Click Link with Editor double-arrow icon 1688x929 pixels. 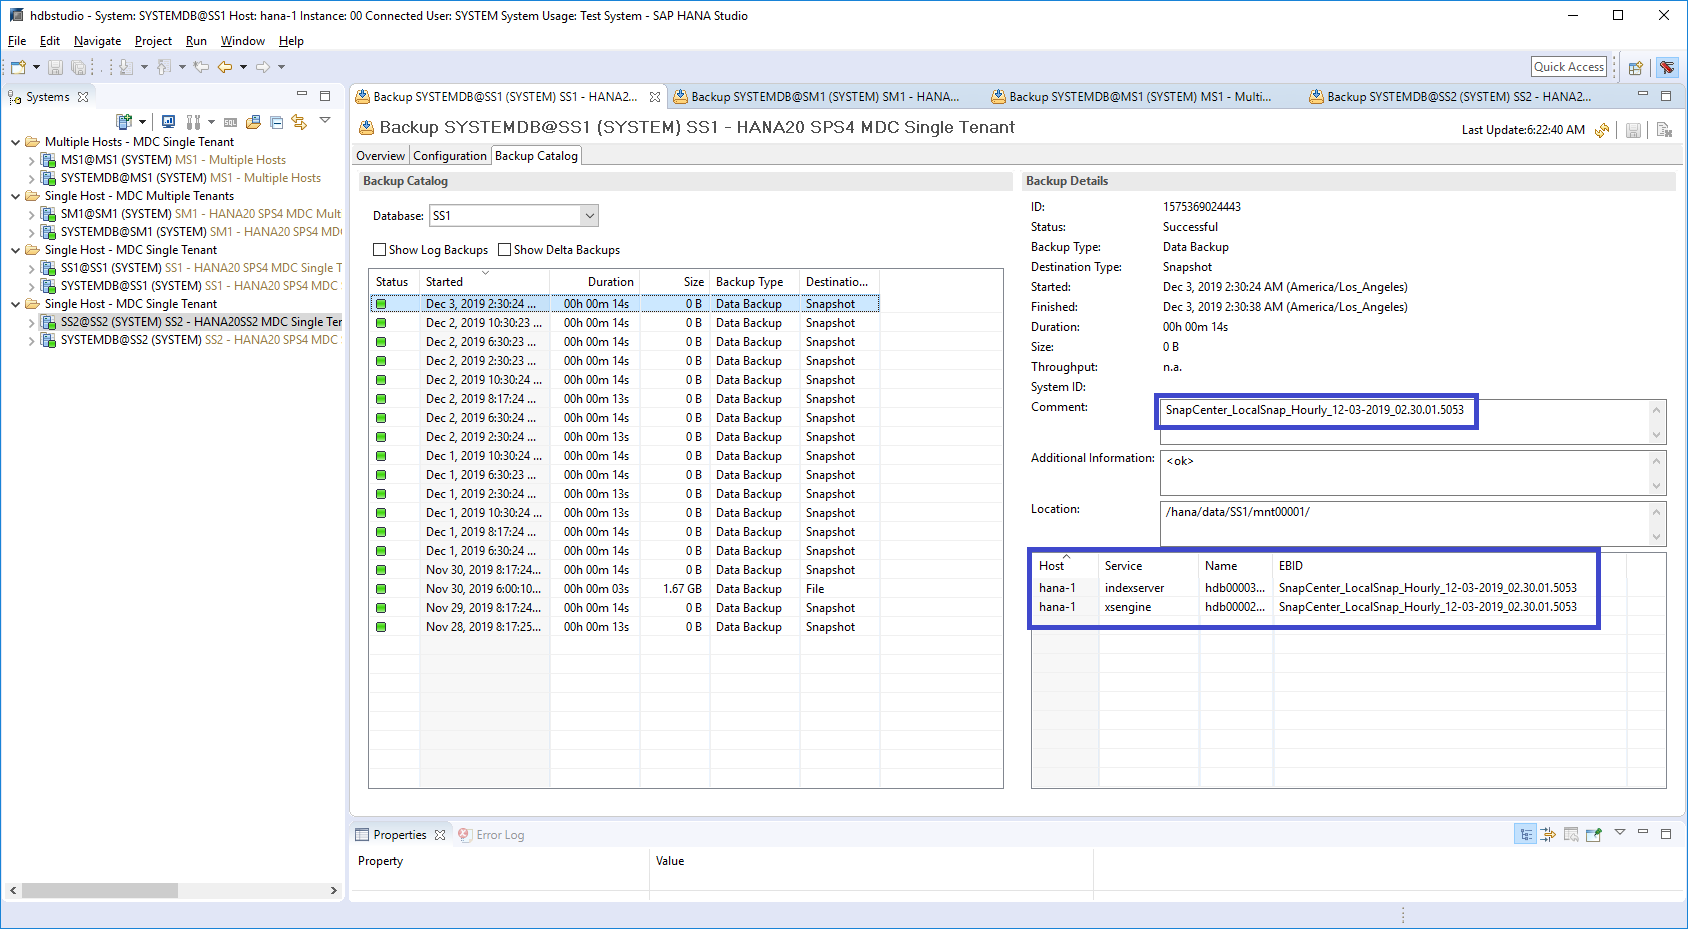tap(299, 122)
